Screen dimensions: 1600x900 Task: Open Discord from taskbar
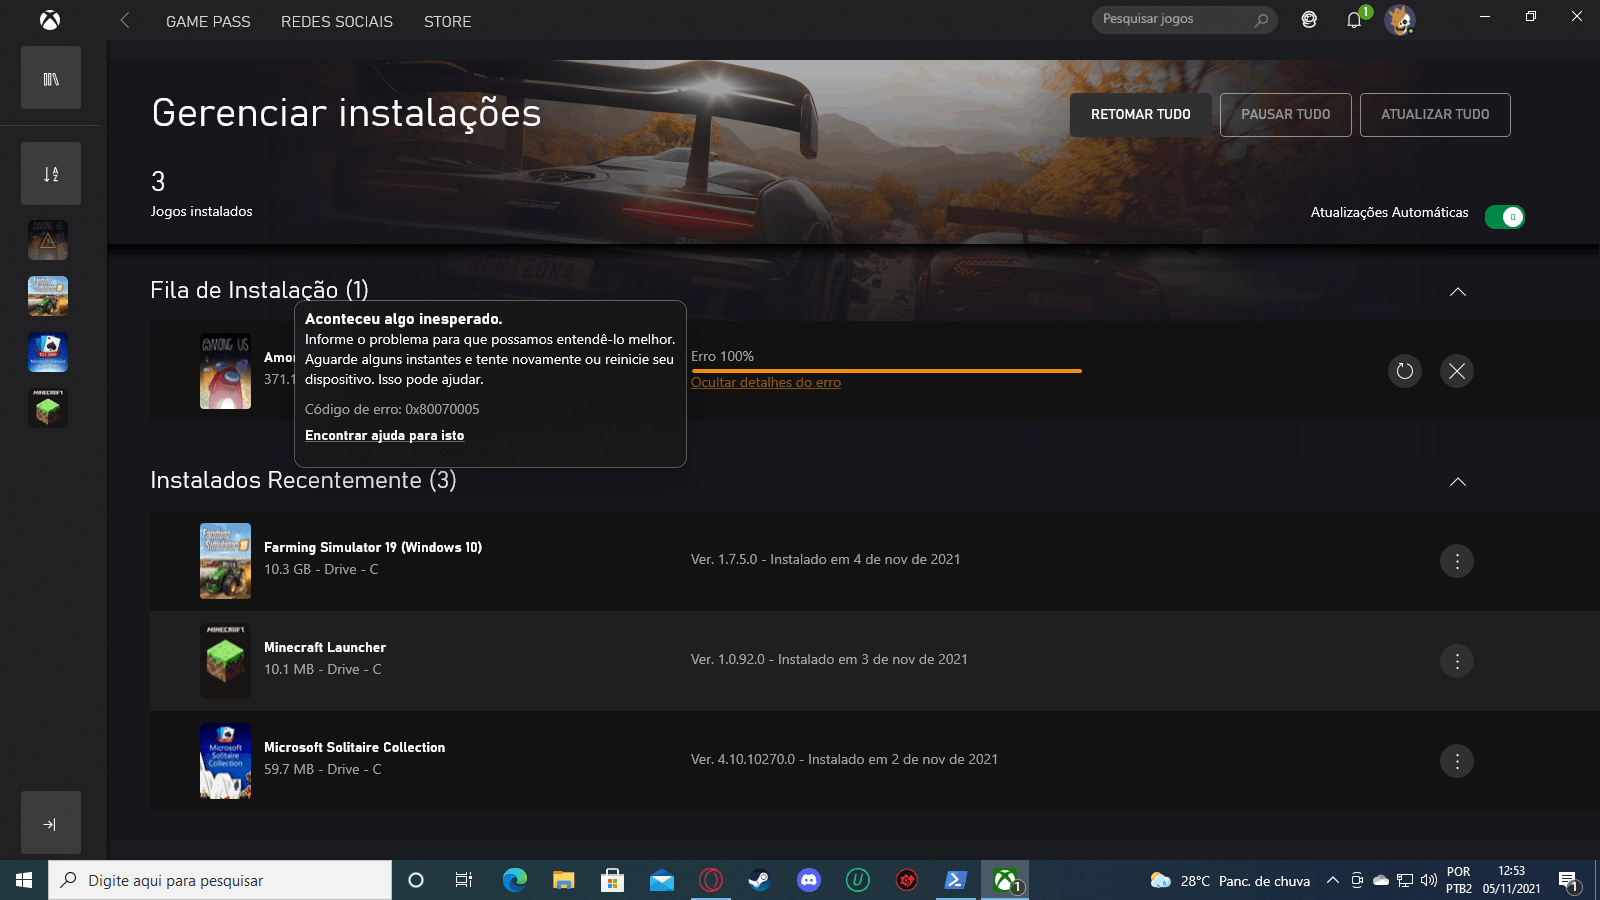tap(809, 880)
